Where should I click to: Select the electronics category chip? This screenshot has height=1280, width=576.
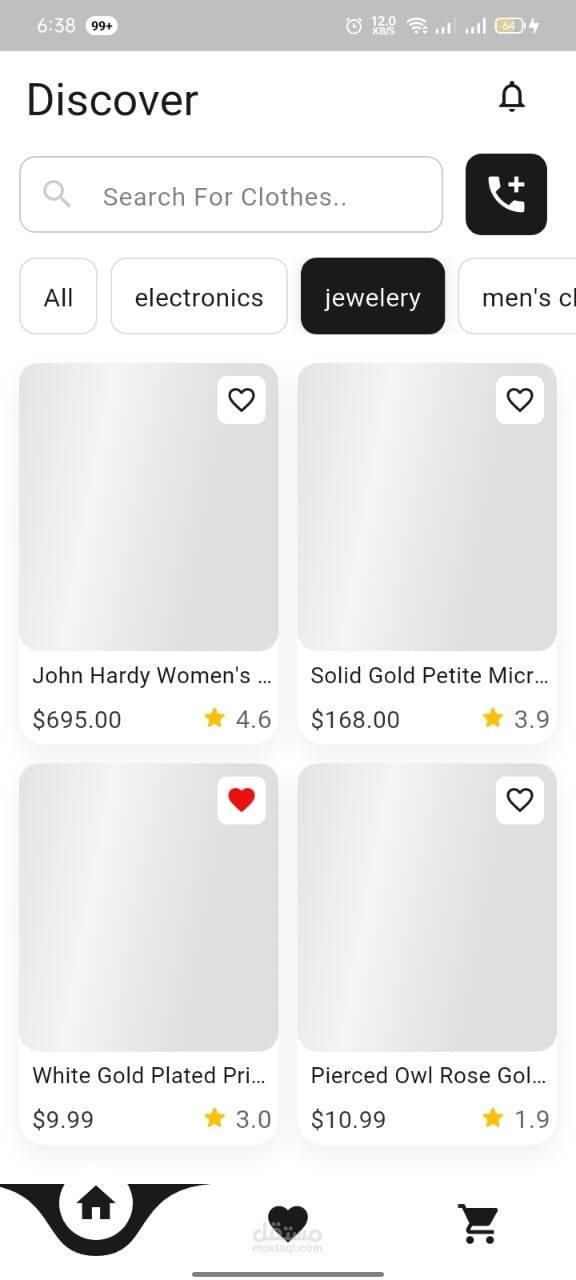pos(199,297)
